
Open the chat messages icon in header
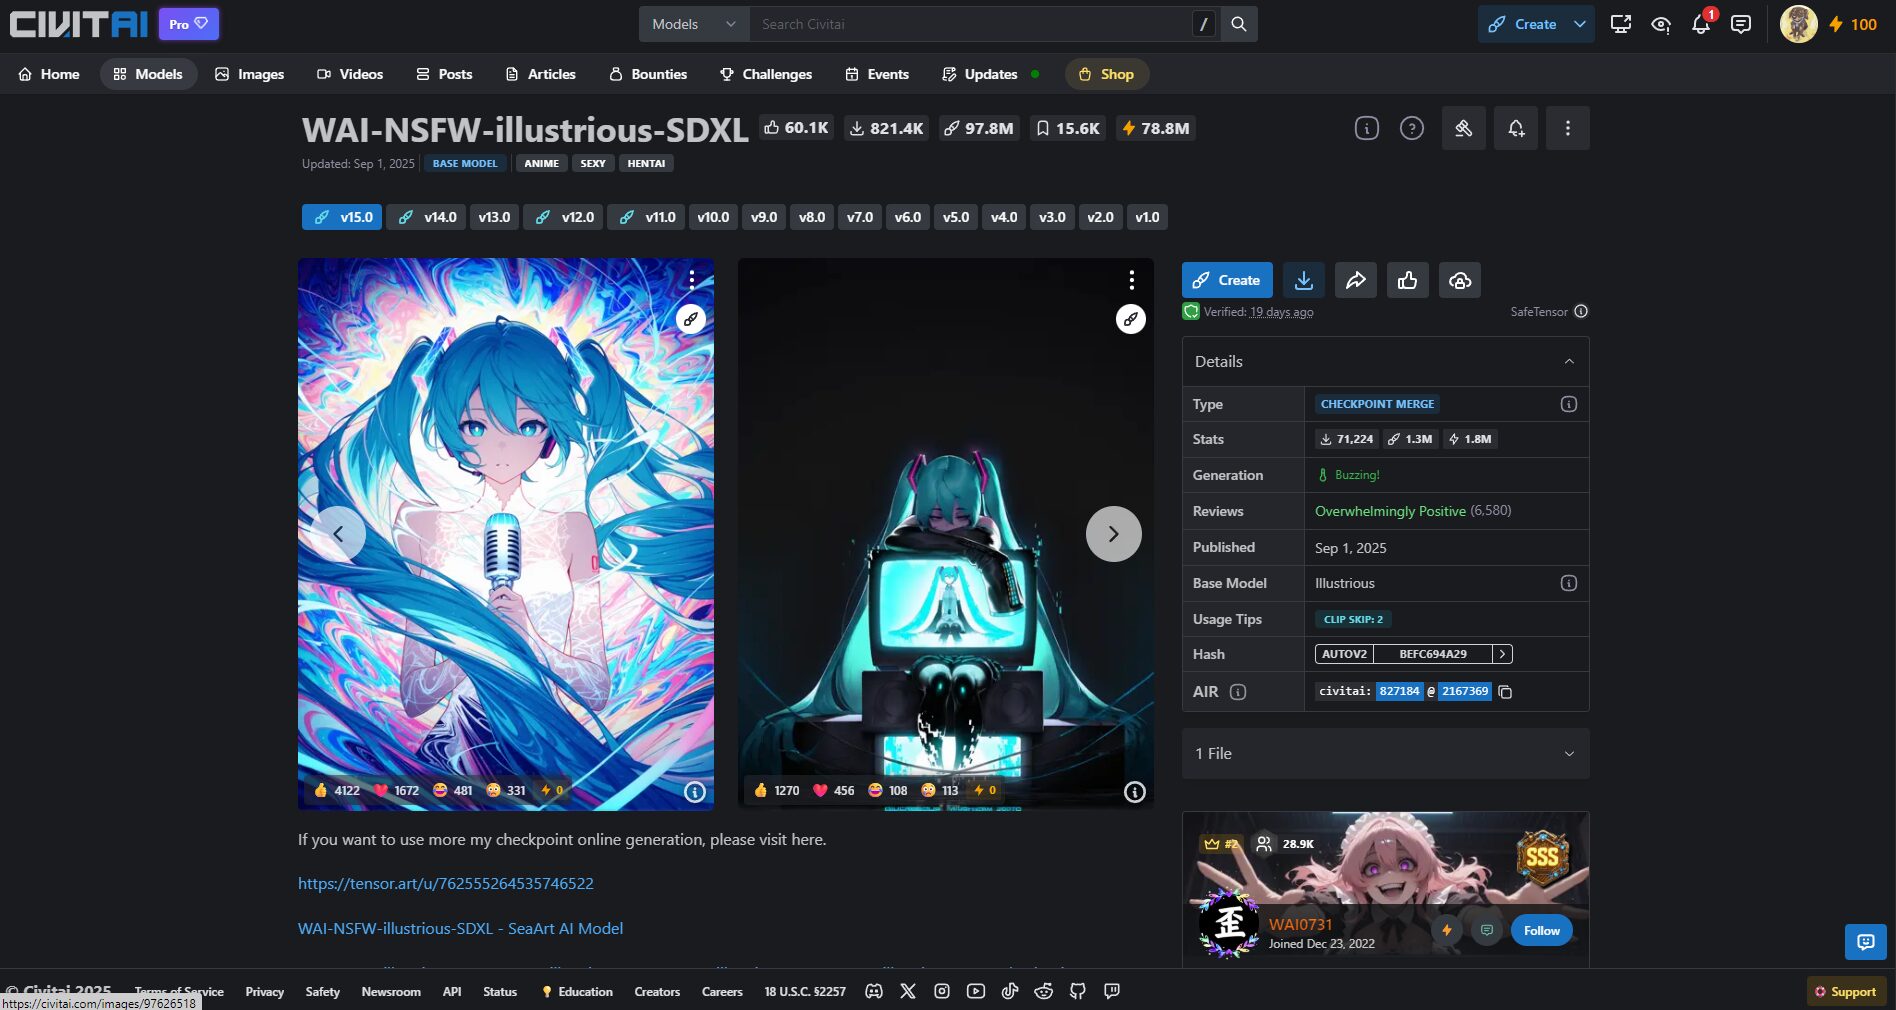click(x=1741, y=24)
